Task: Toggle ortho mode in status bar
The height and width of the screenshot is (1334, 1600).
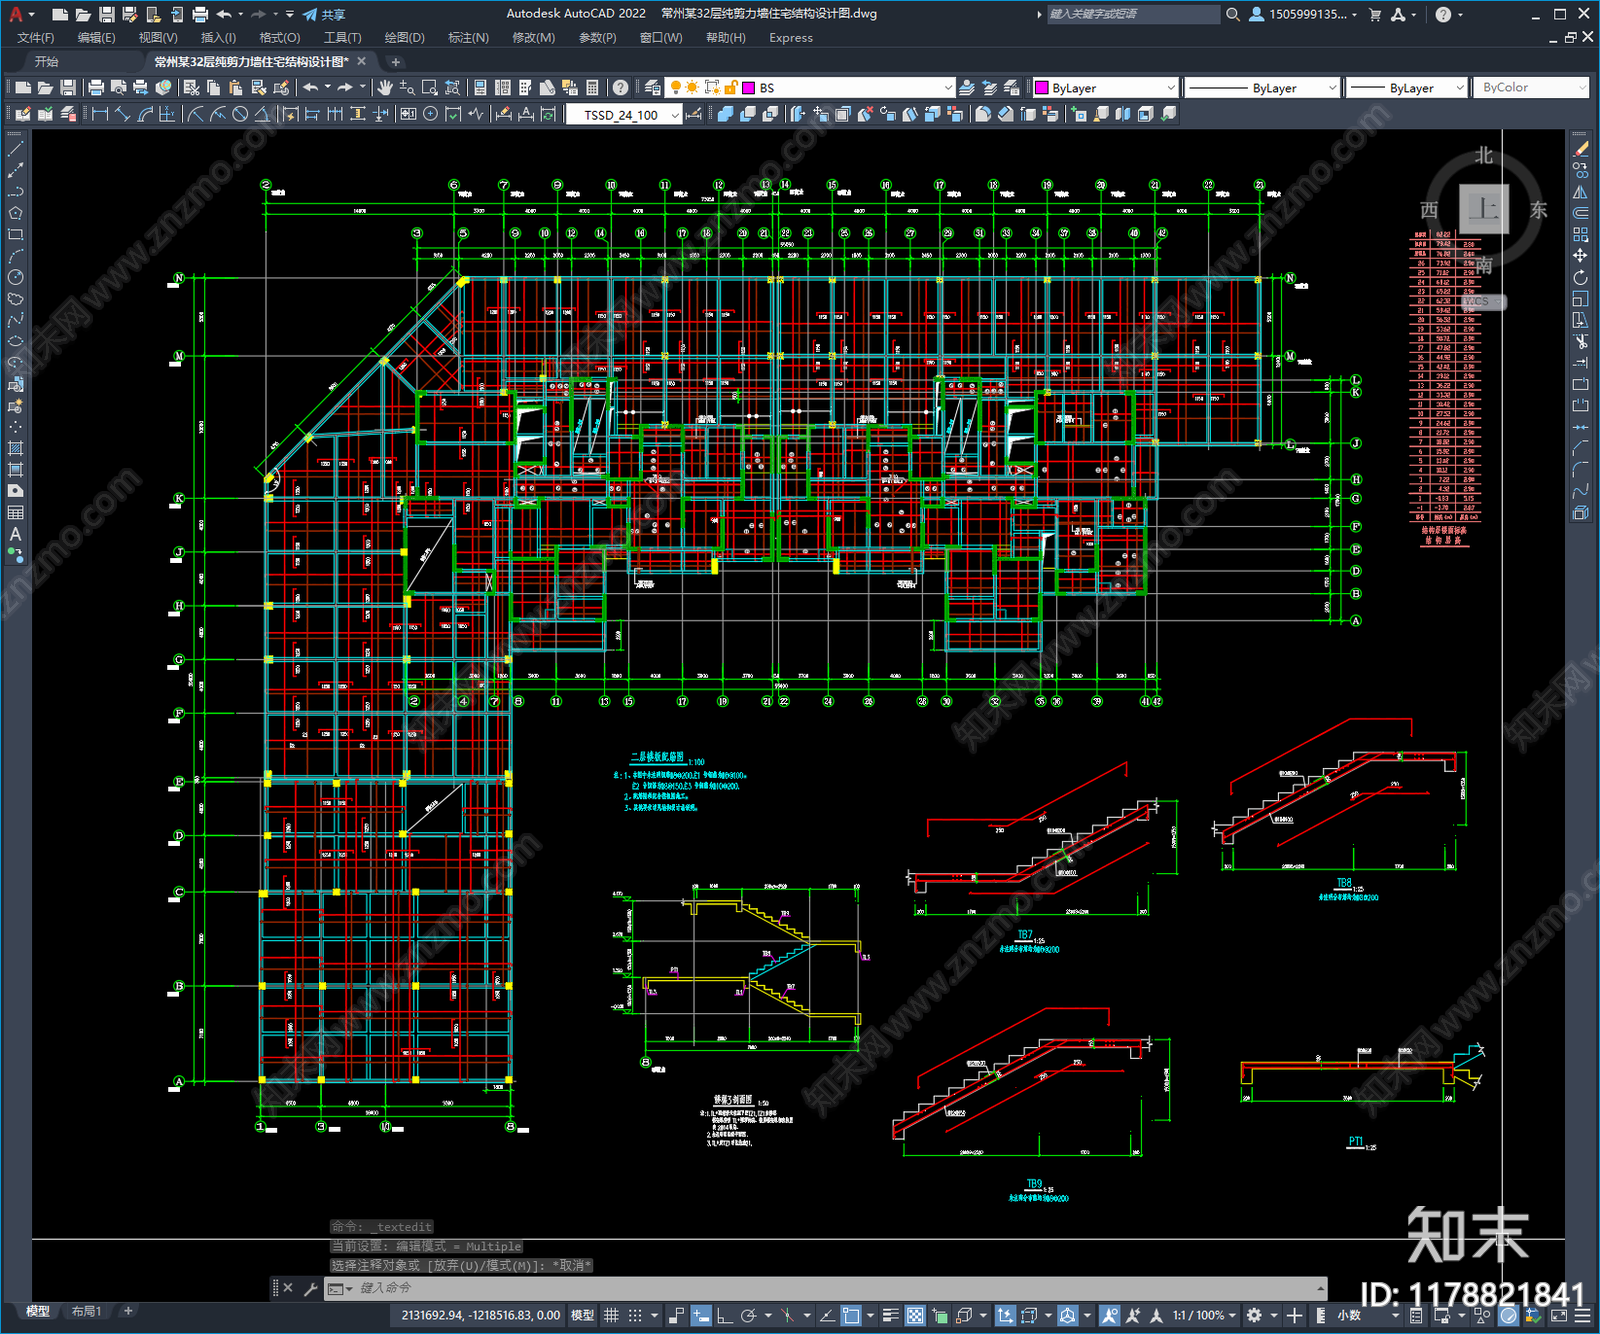Action: point(724,1315)
